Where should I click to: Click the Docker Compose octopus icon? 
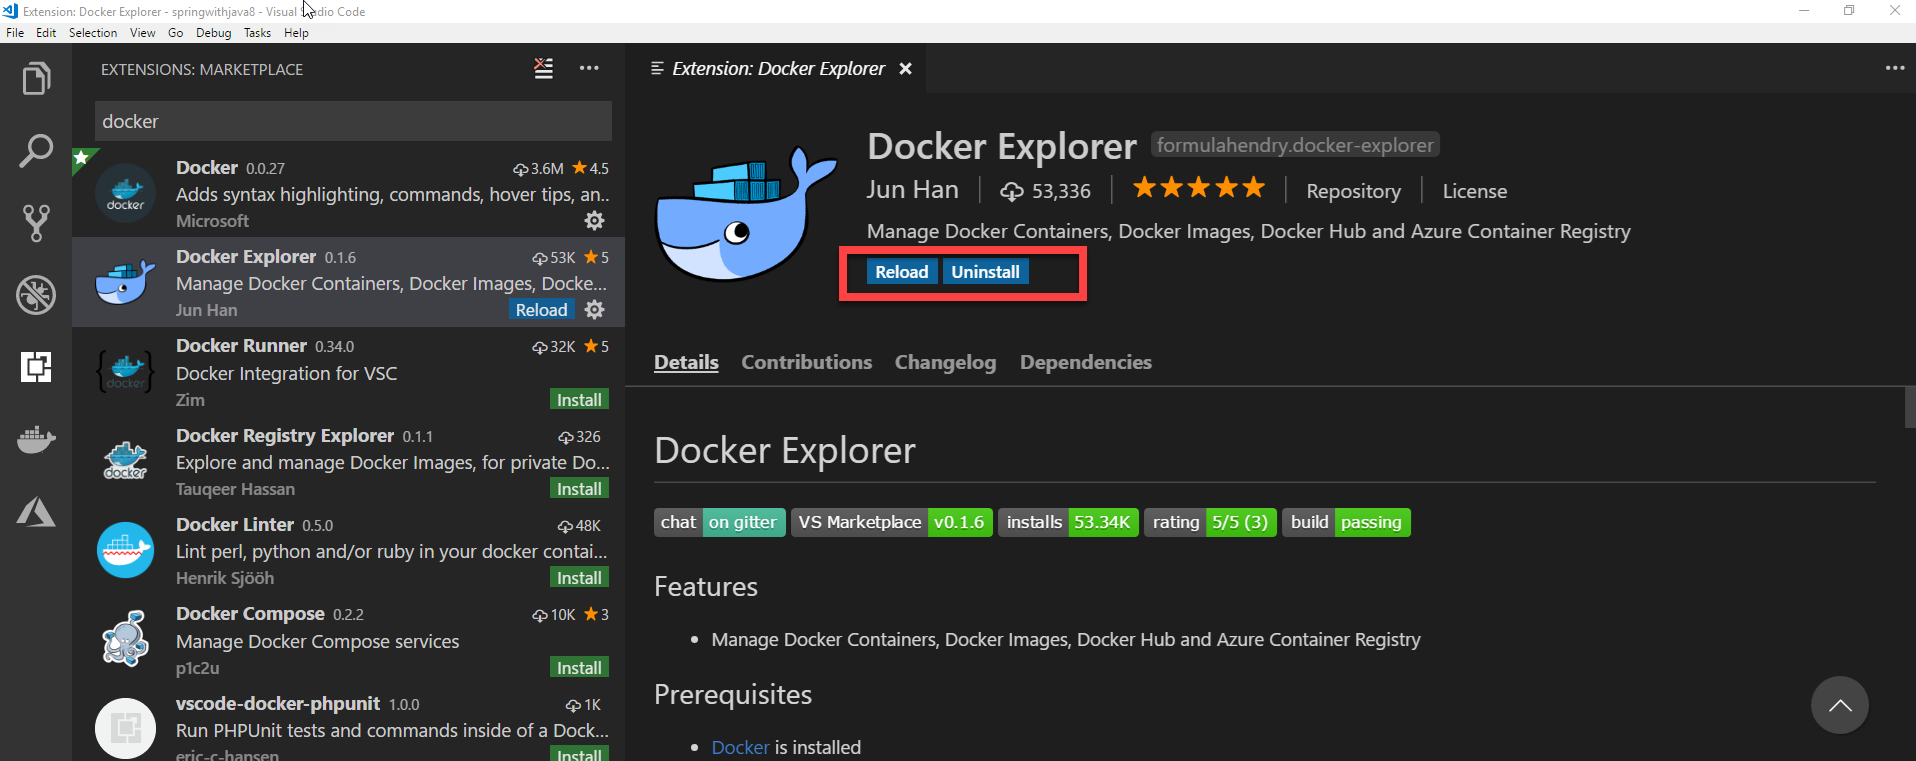125,638
